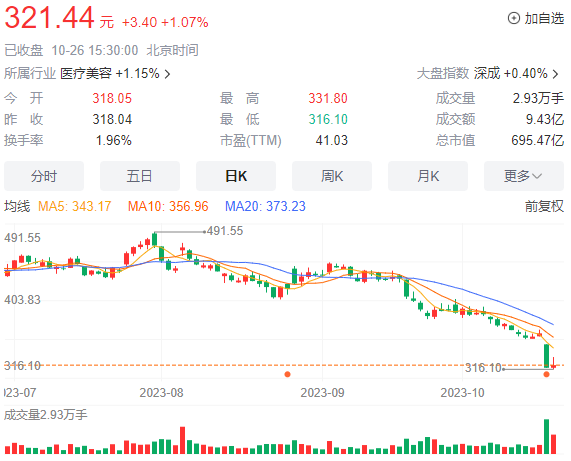Click the 最高 value 331.80
Screen dimensions: 571x461
click(x=328, y=98)
